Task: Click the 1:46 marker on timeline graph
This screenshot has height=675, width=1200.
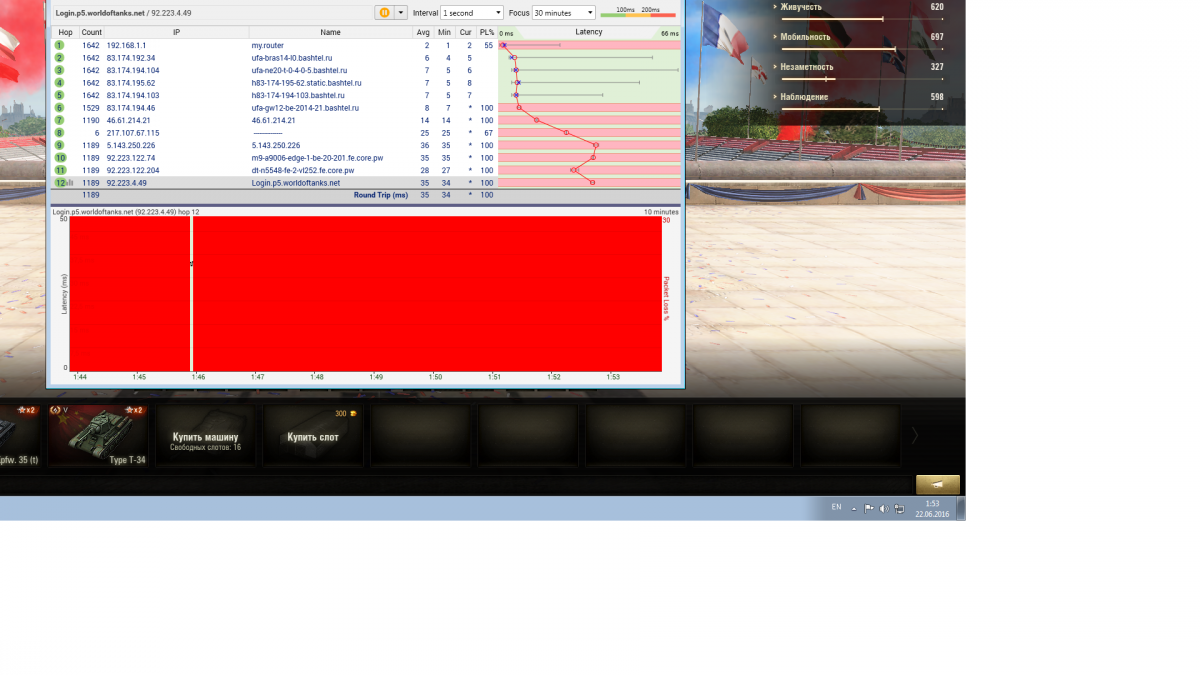Action: 198,377
